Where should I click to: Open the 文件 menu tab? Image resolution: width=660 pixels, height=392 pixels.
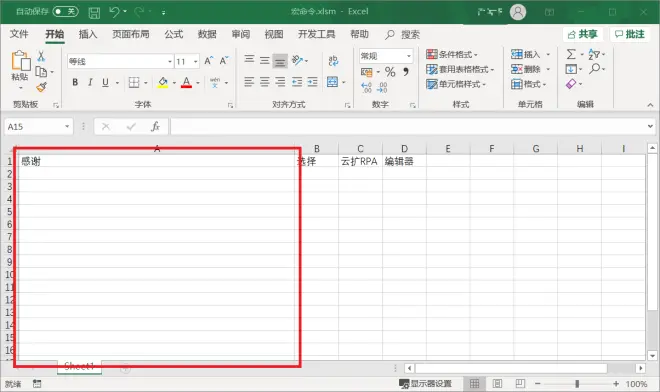pyautogui.click(x=19, y=34)
